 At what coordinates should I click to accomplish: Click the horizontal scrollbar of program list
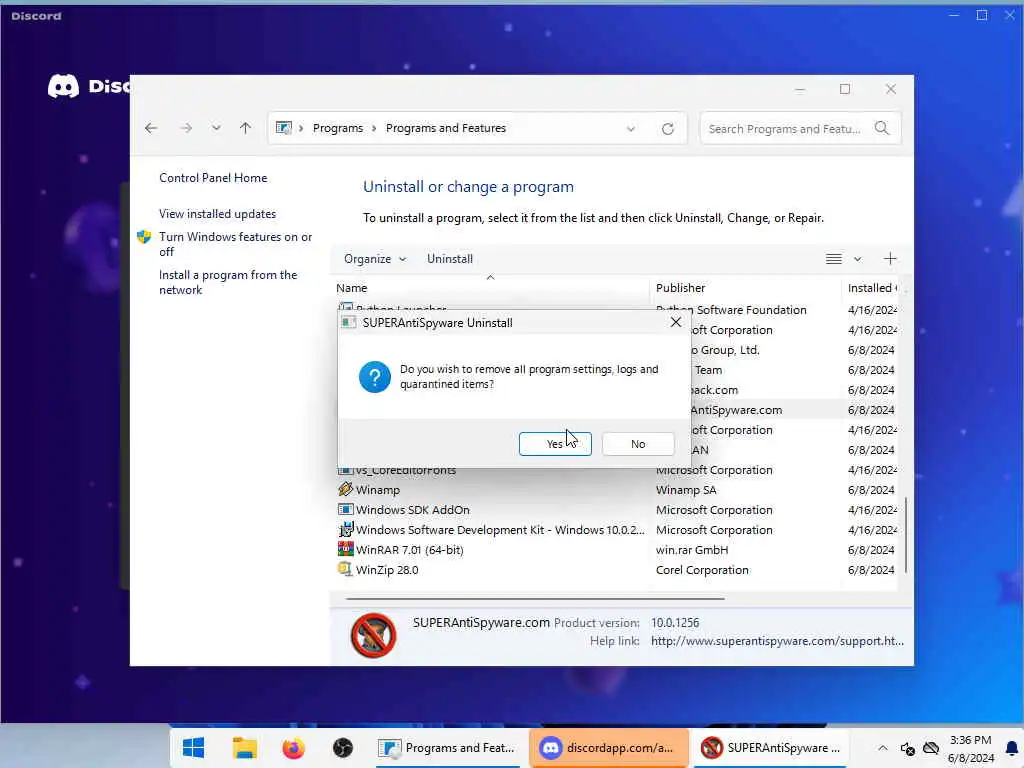point(536,598)
